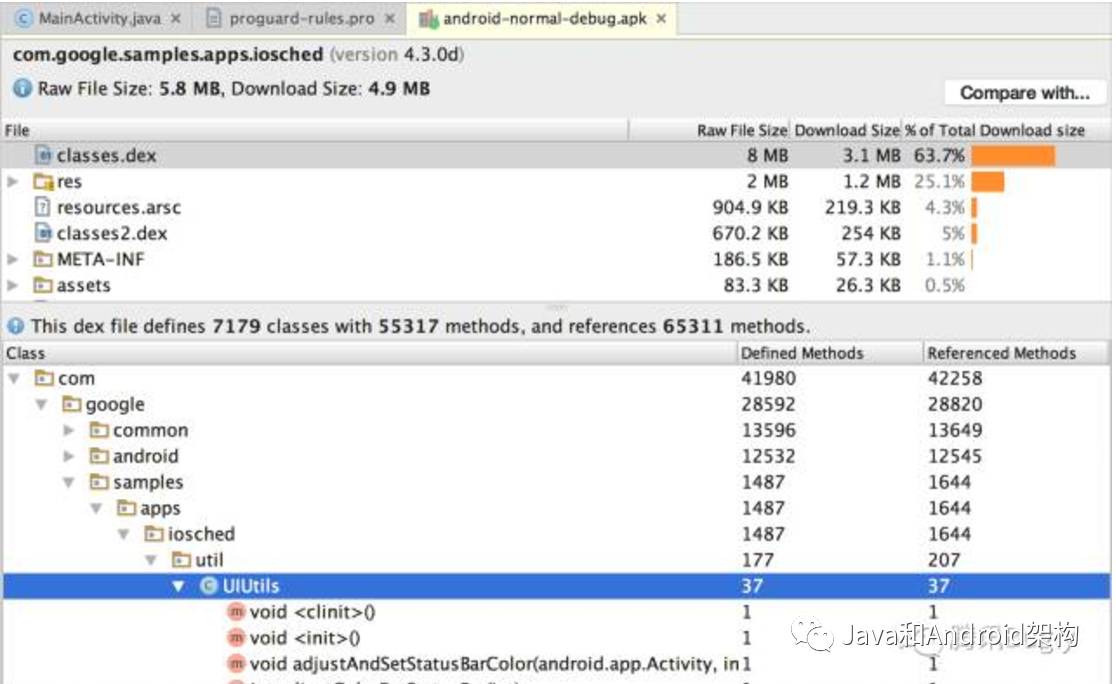Click the APK icon on android-normal-debug.apk tab
1116x684 pixels.
[428, 19]
